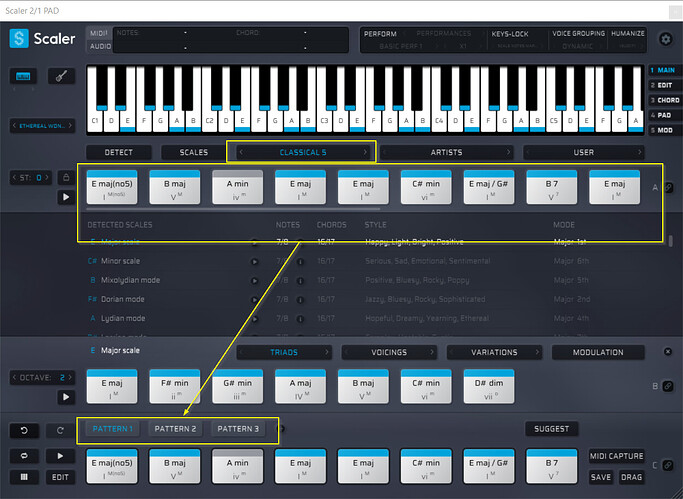Viewport: 683px width, 499px height.
Task: Toggle loop playback icon
Action: pyautogui.click(x=24, y=456)
